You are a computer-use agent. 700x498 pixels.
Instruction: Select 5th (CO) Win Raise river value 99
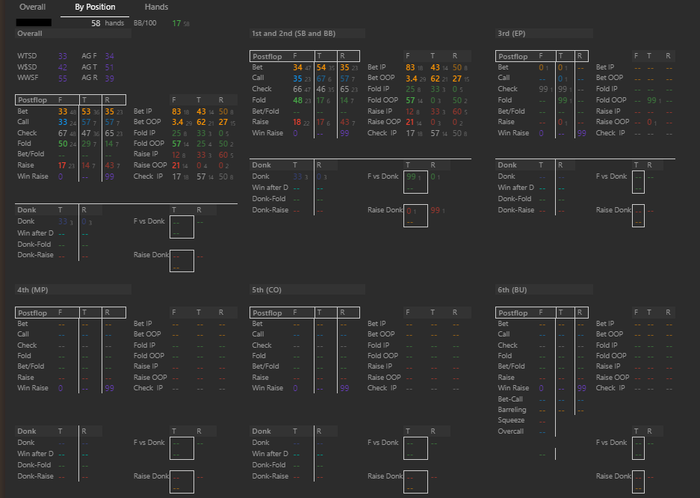(344, 388)
